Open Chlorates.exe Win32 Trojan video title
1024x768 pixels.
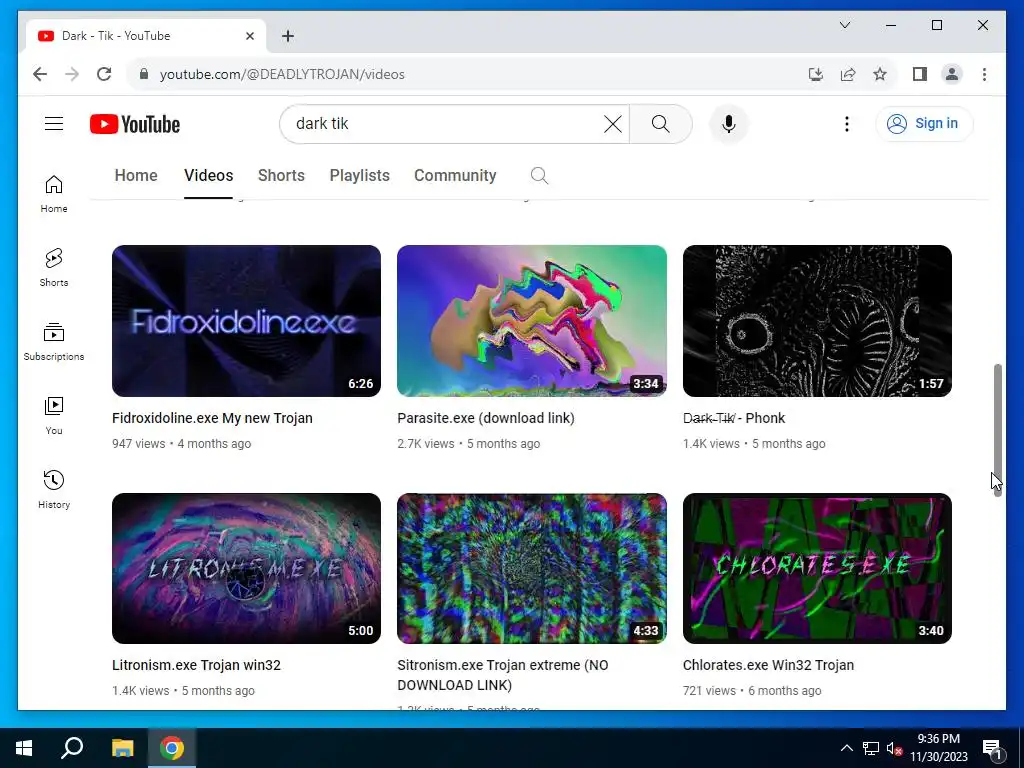click(768, 665)
